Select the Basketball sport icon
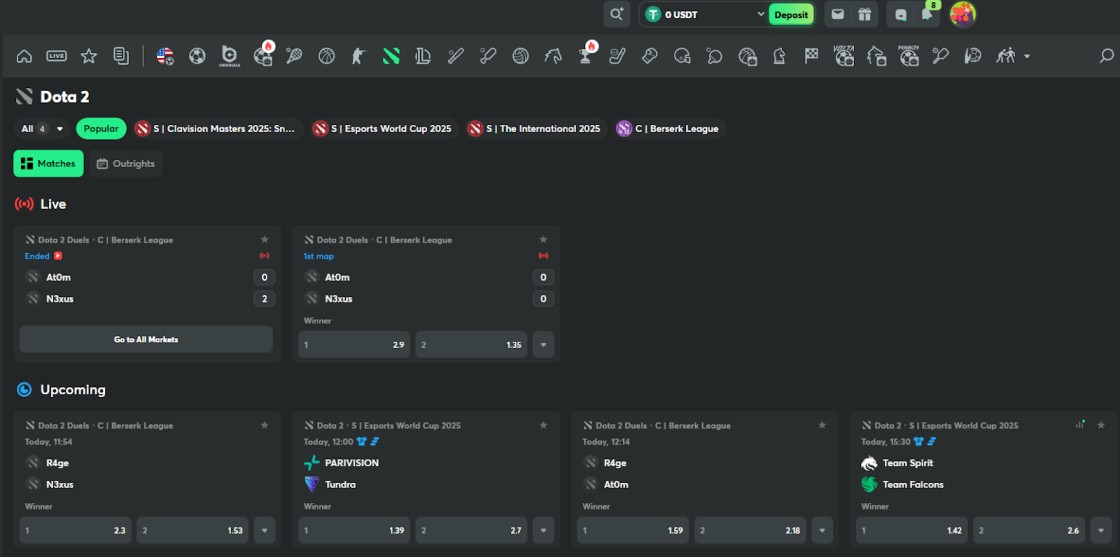The width and height of the screenshot is (1120, 557). tap(326, 56)
